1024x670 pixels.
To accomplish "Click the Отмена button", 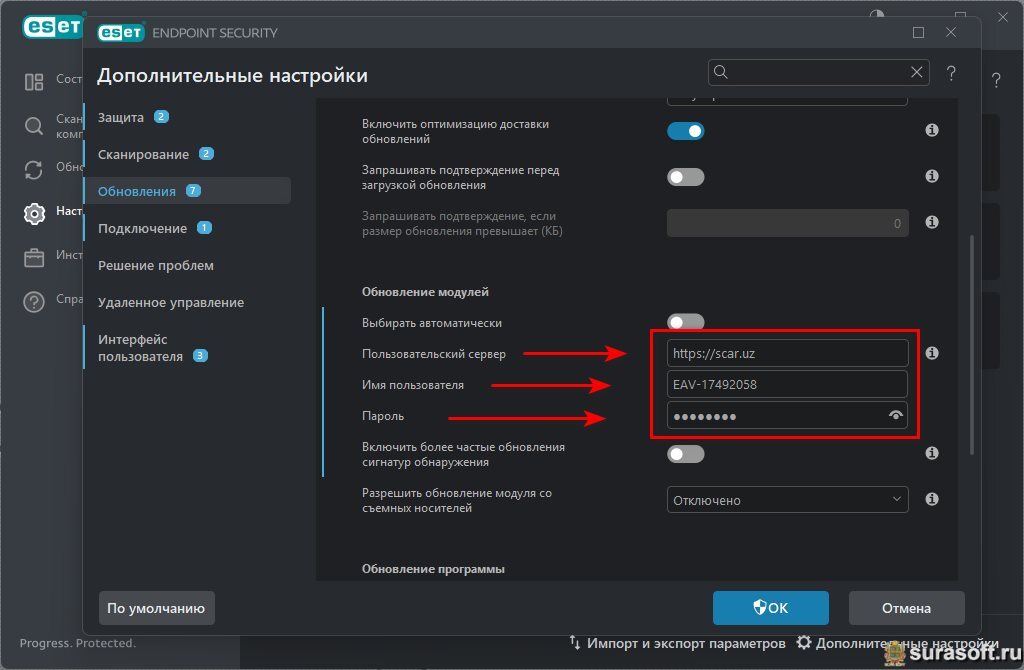I will coord(906,608).
